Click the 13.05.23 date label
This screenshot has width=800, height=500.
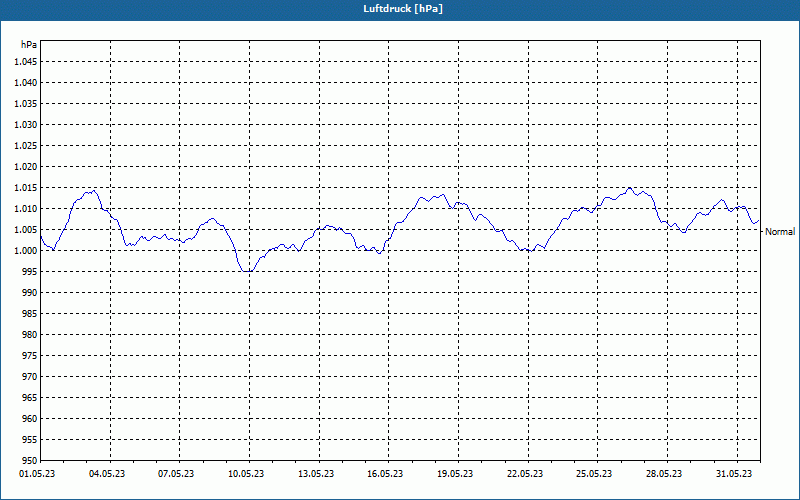tap(316, 474)
